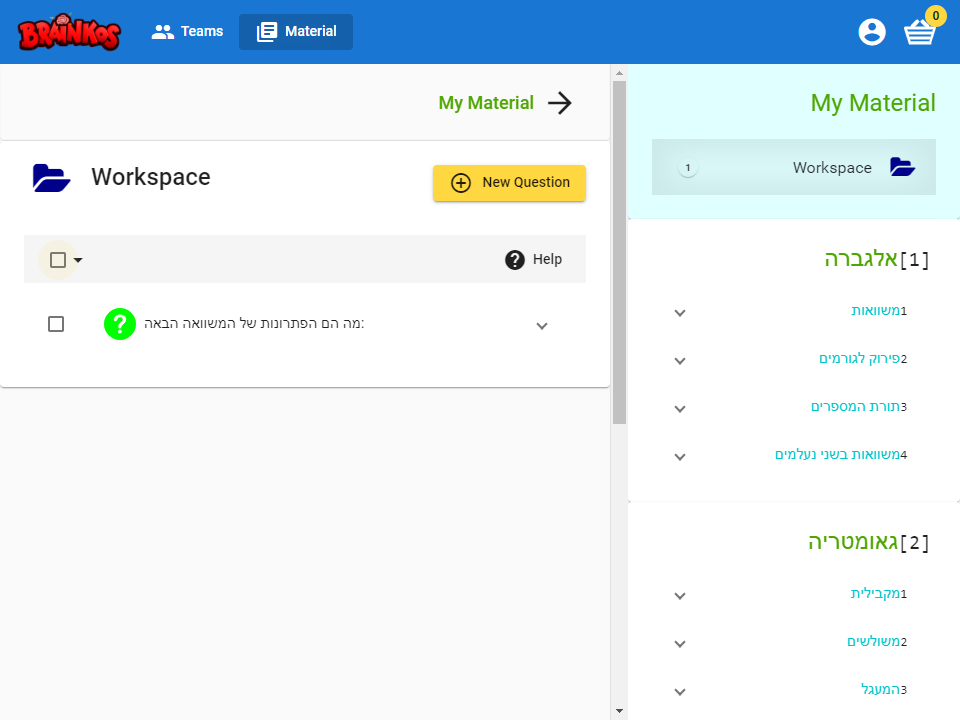Click the question text מה הם הפתרונות

click(x=253, y=323)
